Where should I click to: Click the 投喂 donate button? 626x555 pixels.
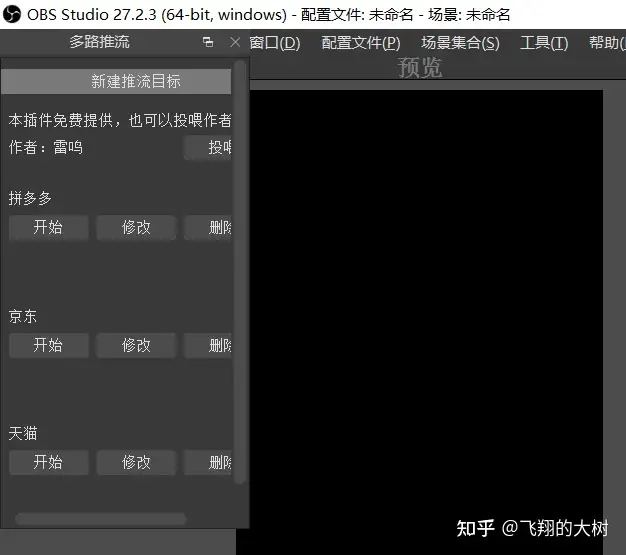point(208,148)
